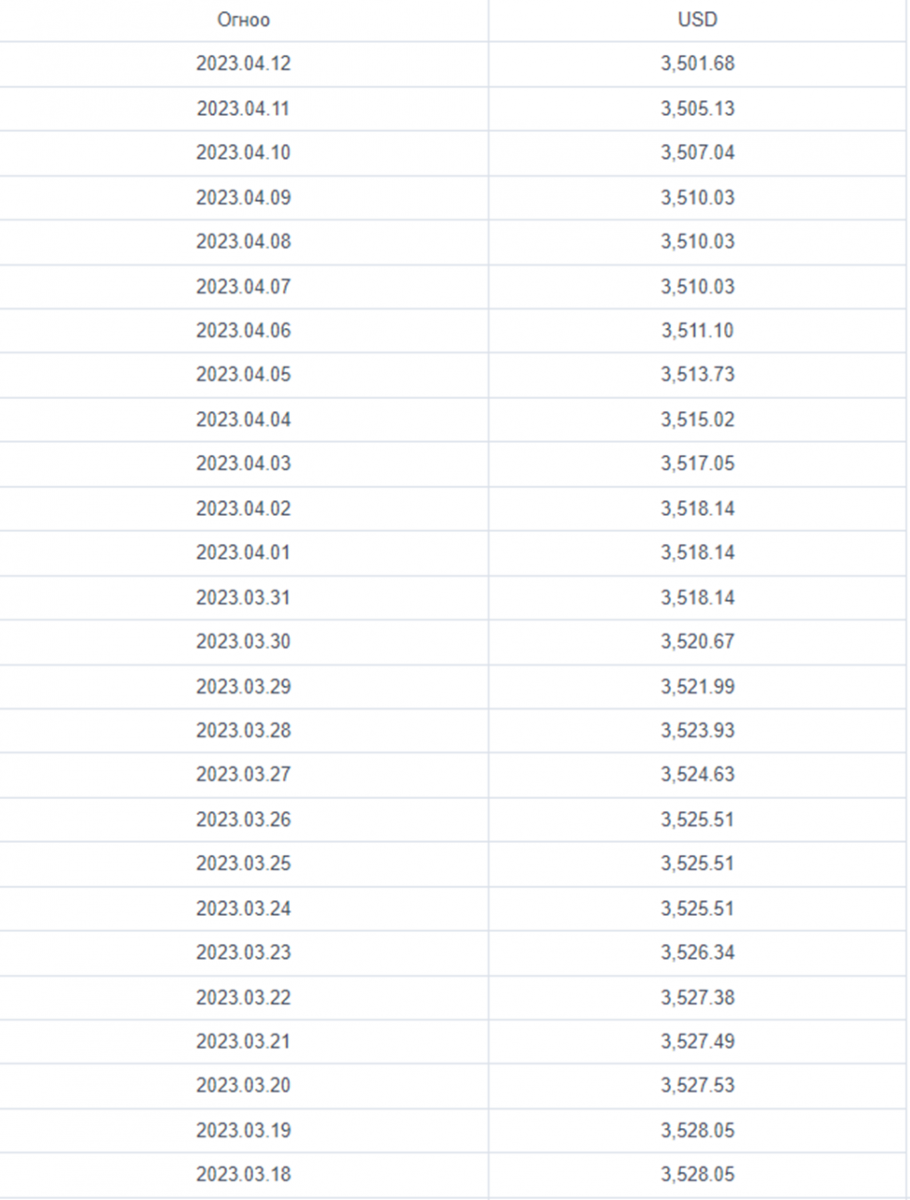The height and width of the screenshot is (1200, 910).
Task: Select the date cell 2023.04.06
Action: (x=243, y=330)
